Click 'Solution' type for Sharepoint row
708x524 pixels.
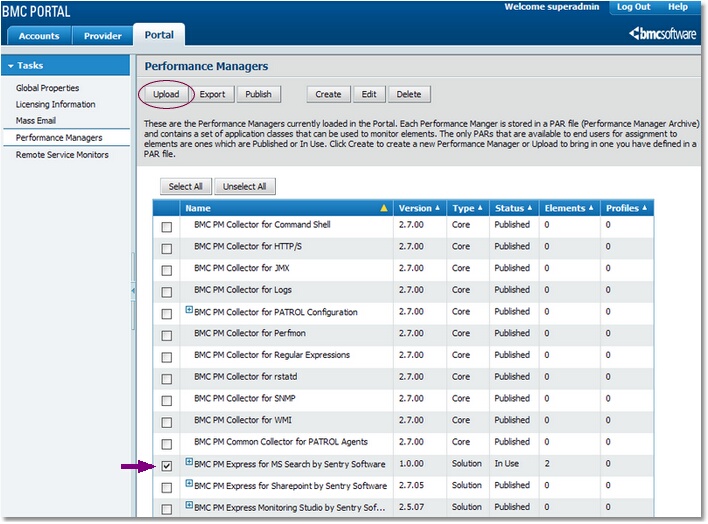coord(466,485)
